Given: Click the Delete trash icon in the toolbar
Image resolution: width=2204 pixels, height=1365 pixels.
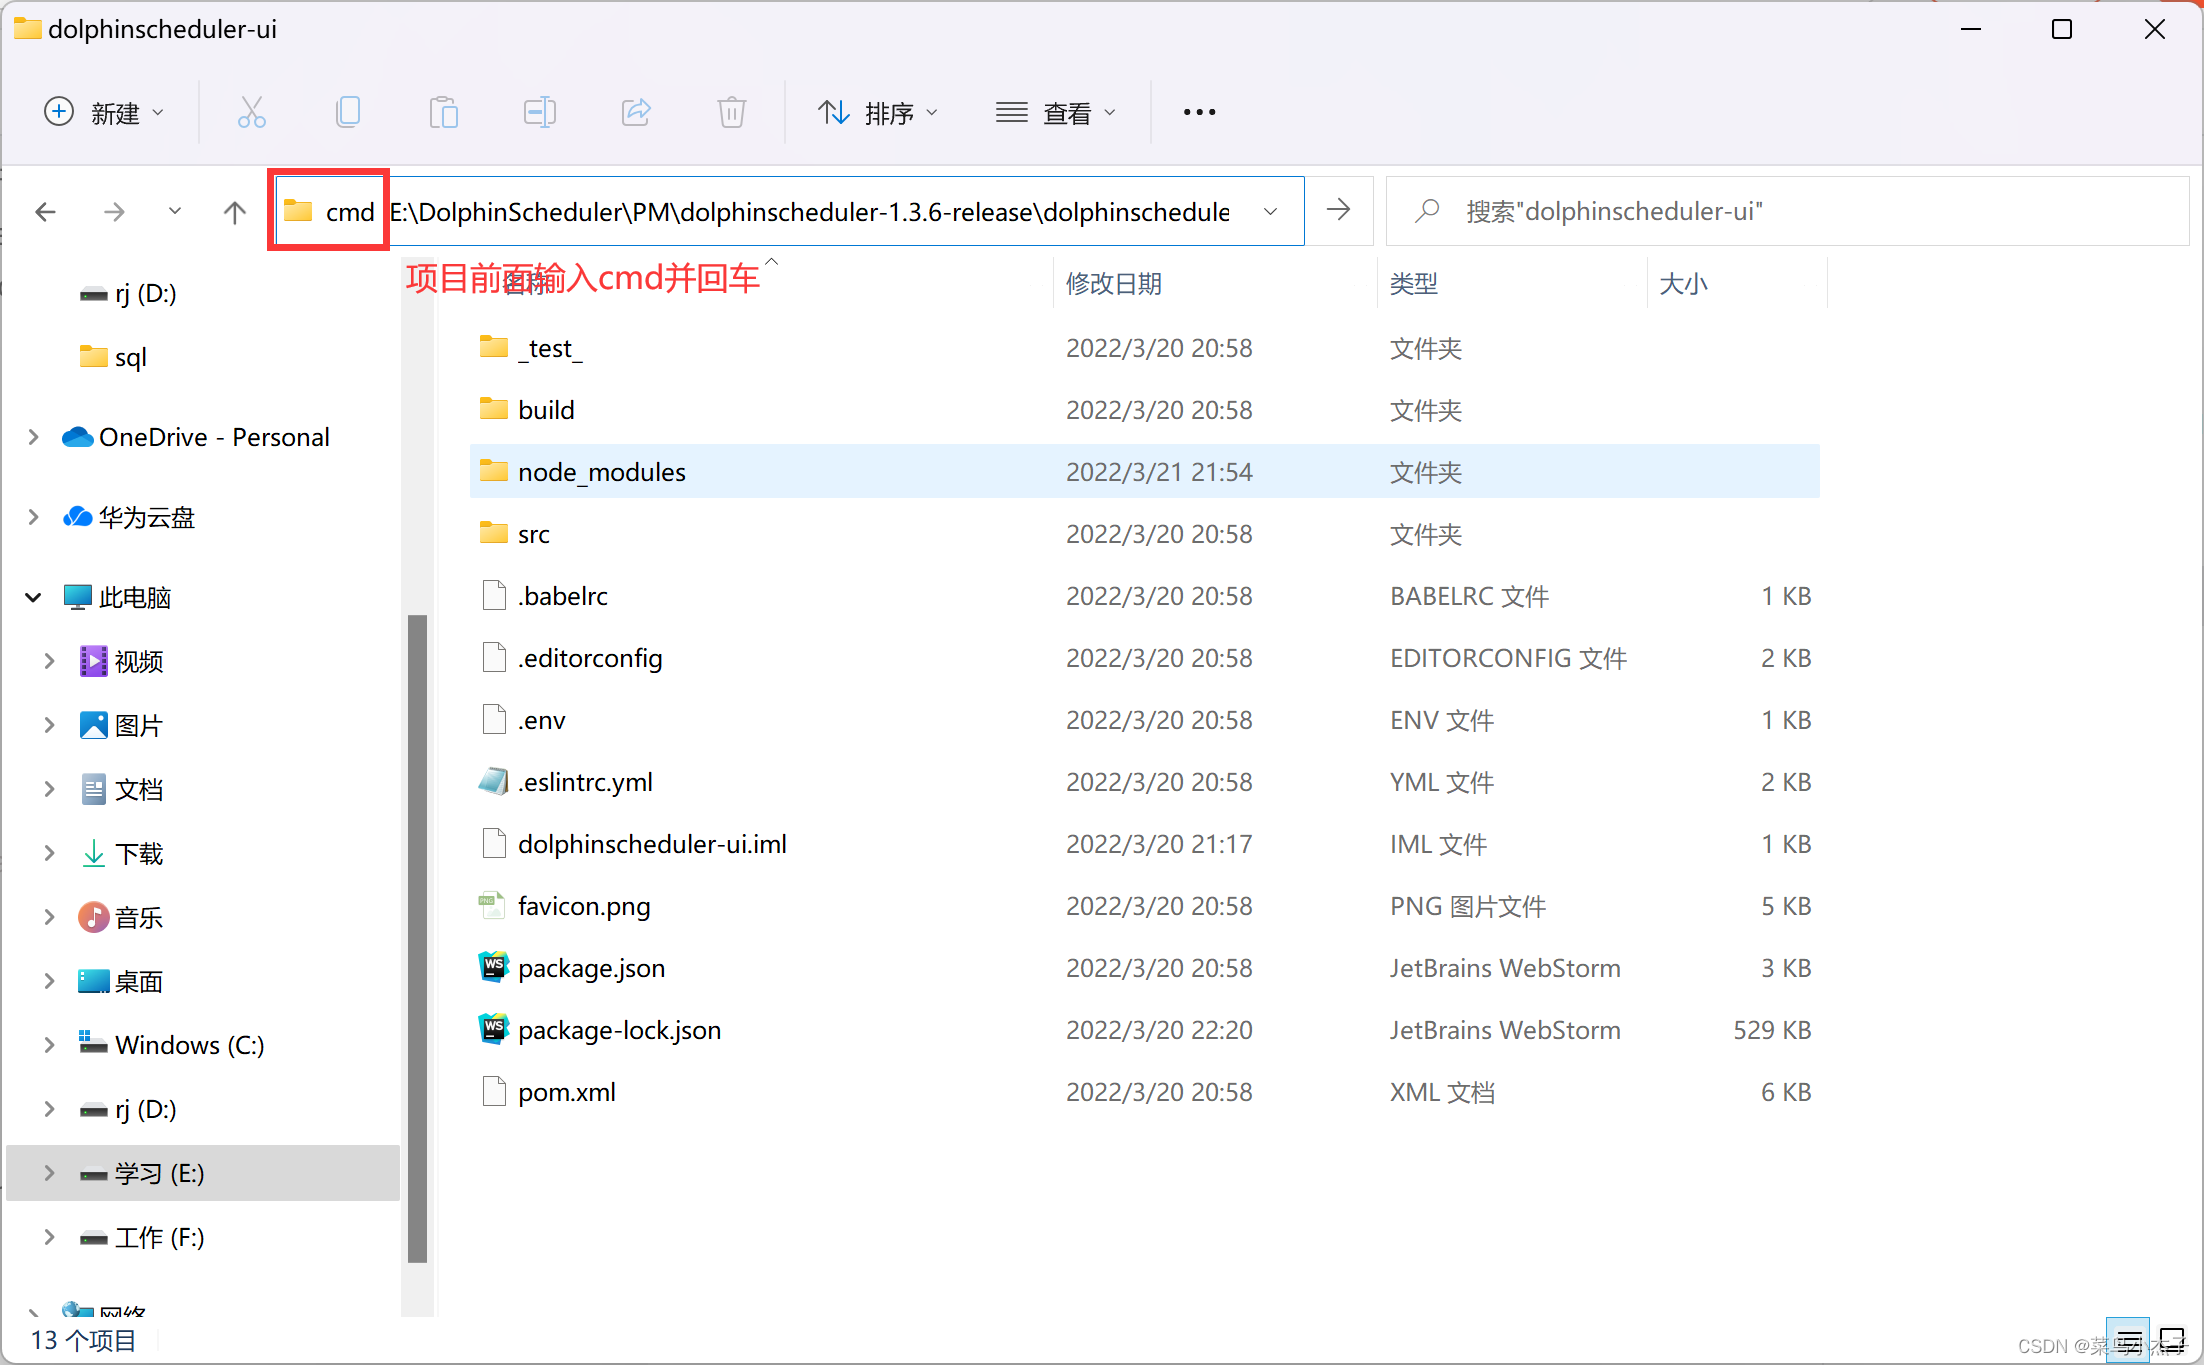Looking at the screenshot, I should (731, 112).
